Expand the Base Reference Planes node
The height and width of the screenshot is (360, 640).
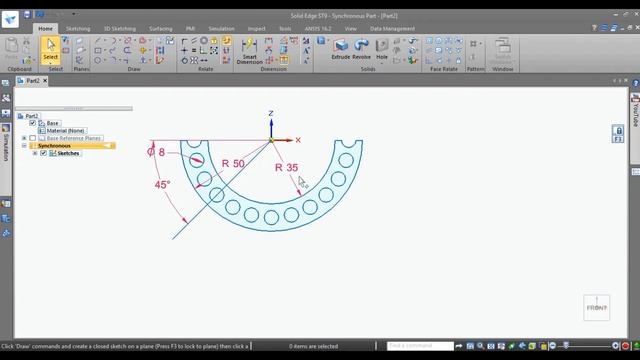24,138
